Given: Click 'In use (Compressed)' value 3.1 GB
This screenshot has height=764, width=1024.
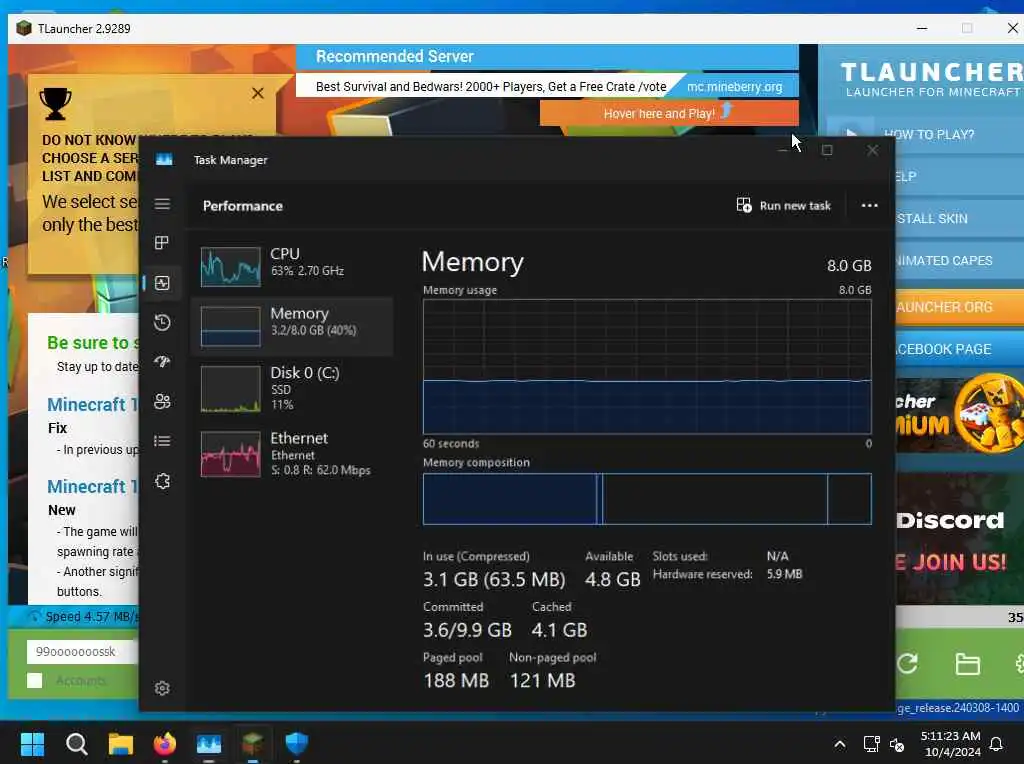Looking at the screenshot, I should 494,579.
